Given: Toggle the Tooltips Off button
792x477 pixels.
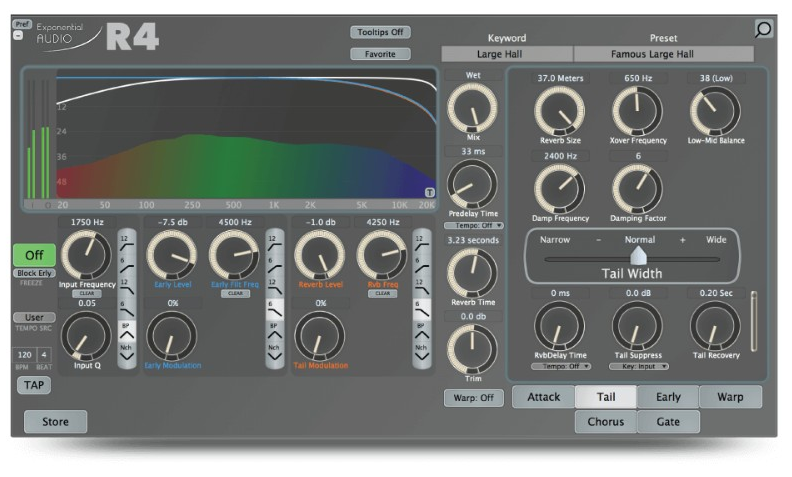Looking at the screenshot, I should click(381, 32).
